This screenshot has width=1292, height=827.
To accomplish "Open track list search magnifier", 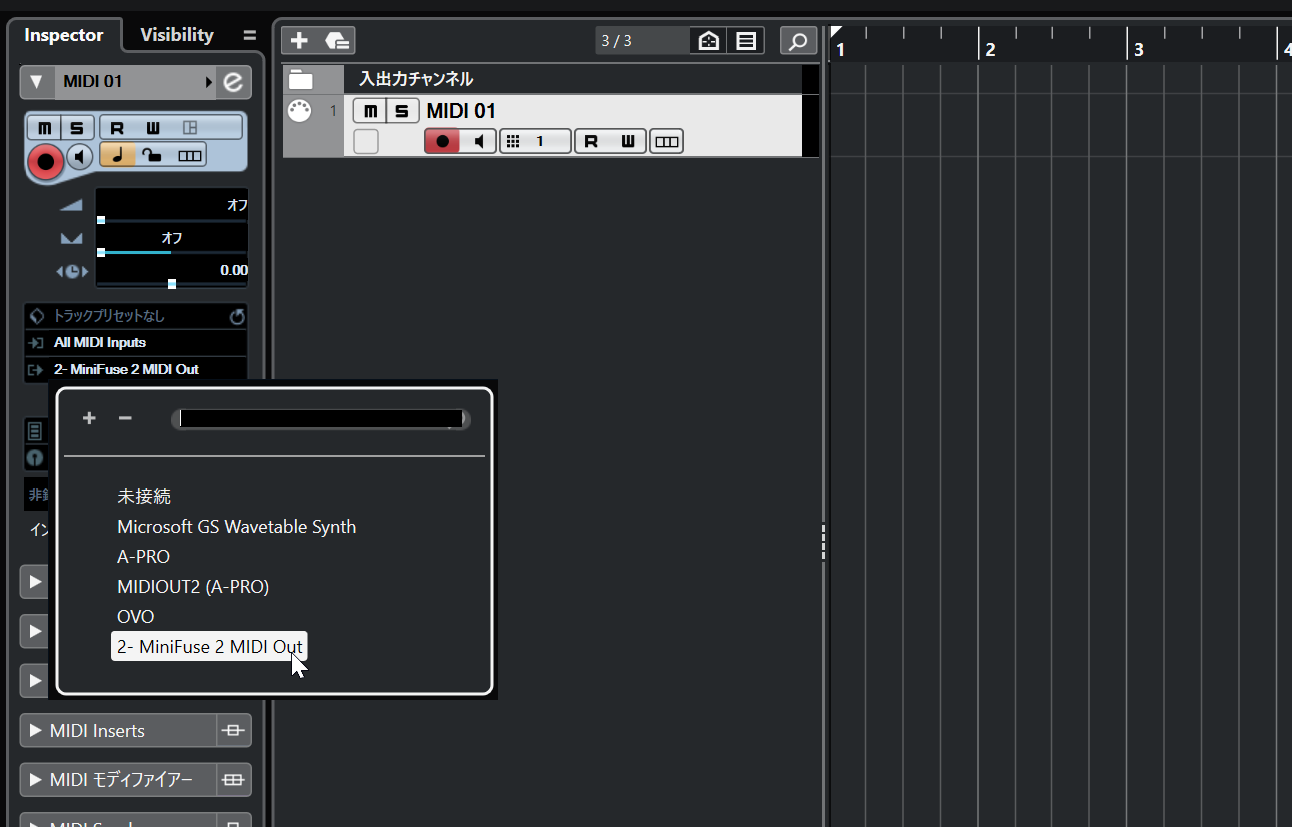I will (x=797, y=41).
